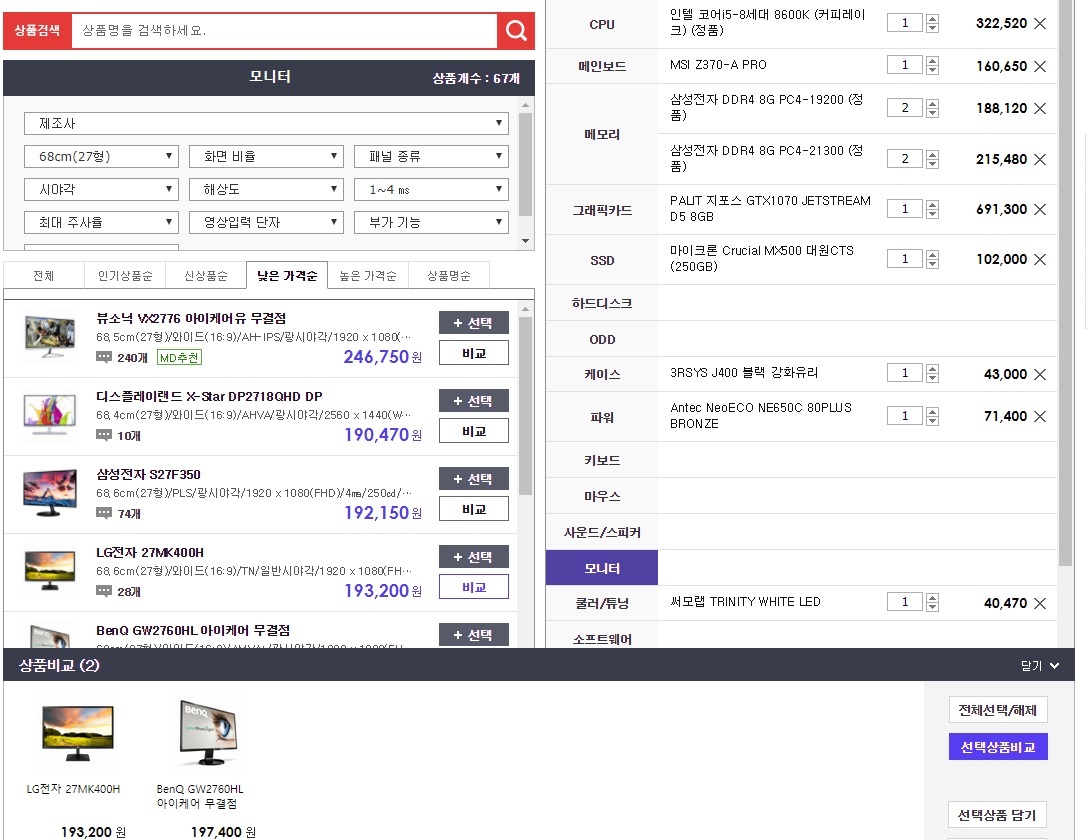Screen dimensions: 1087x840
Task: Remove the 3RSYS J400 case item
Action: pos(1040,374)
